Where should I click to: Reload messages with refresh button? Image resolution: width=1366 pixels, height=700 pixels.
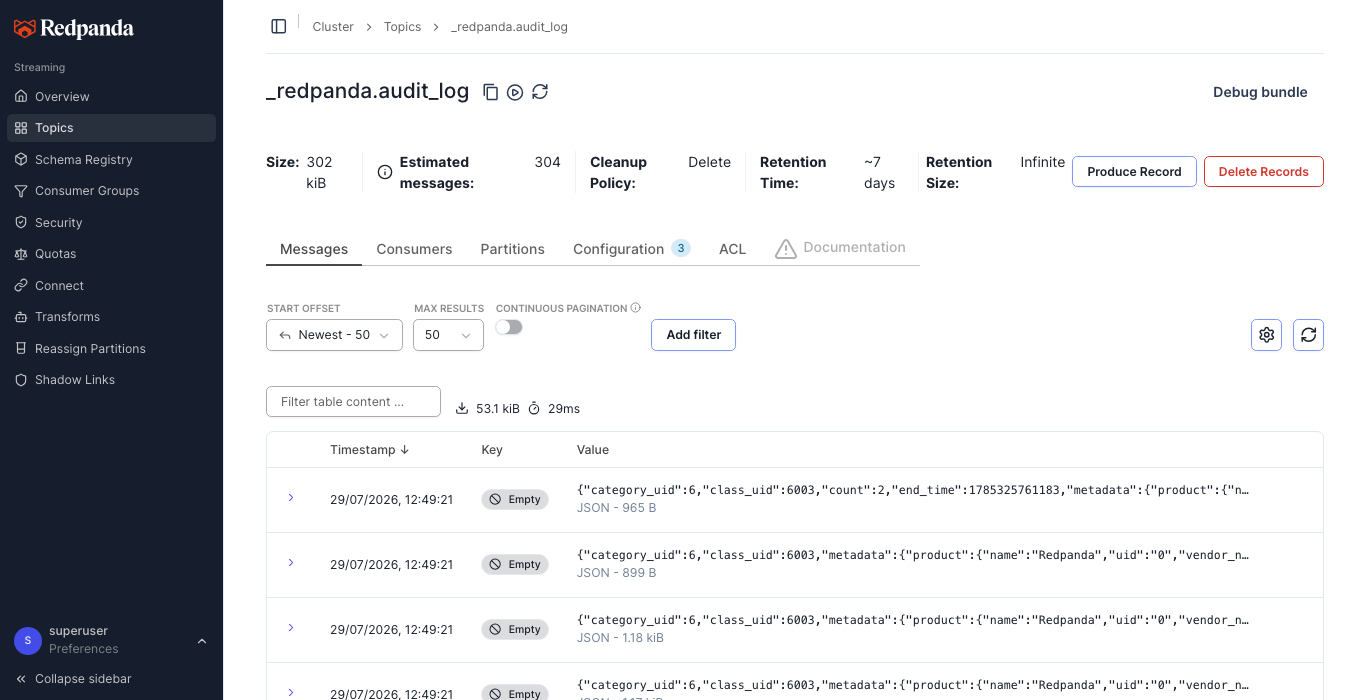coord(1308,335)
